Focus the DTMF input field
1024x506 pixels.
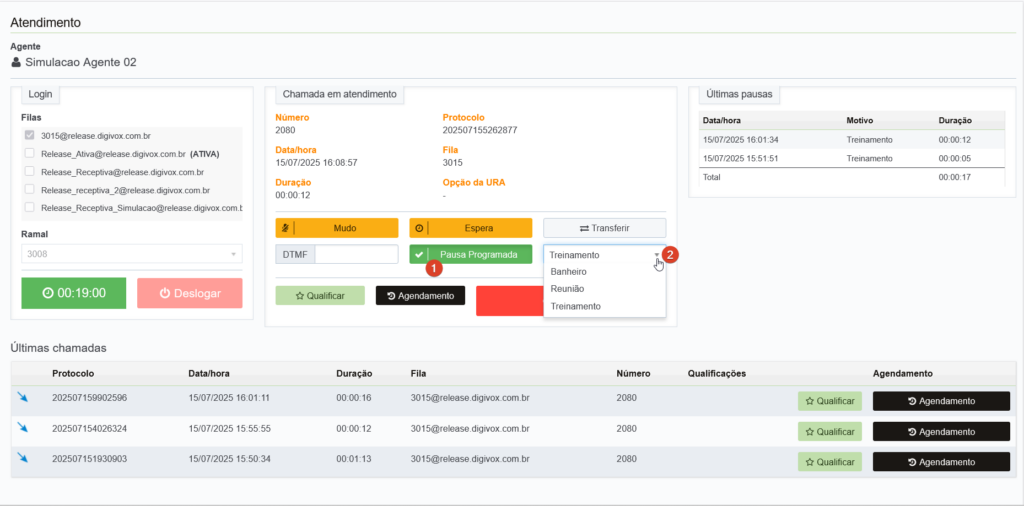coord(357,254)
